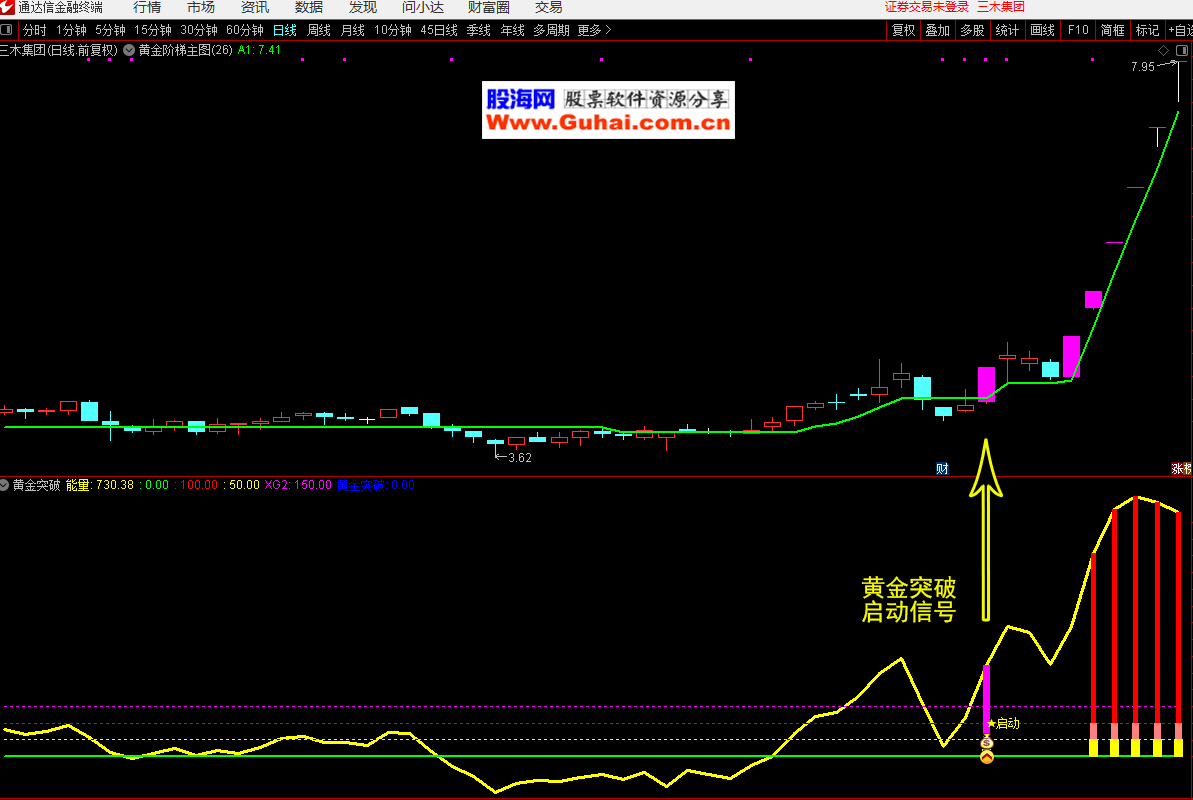Click the orange chevron signal icon
This screenshot has width=1193, height=800.
click(x=987, y=757)
